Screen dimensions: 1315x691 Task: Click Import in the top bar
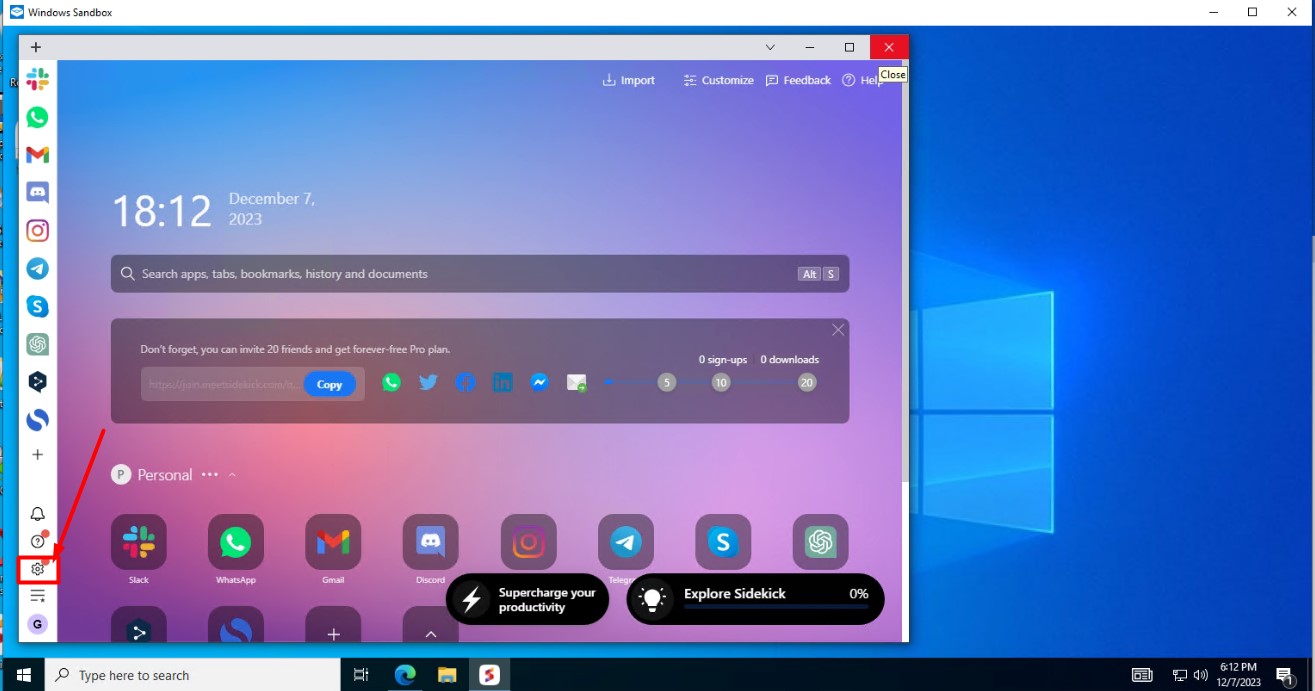click(x=628, y=80)
